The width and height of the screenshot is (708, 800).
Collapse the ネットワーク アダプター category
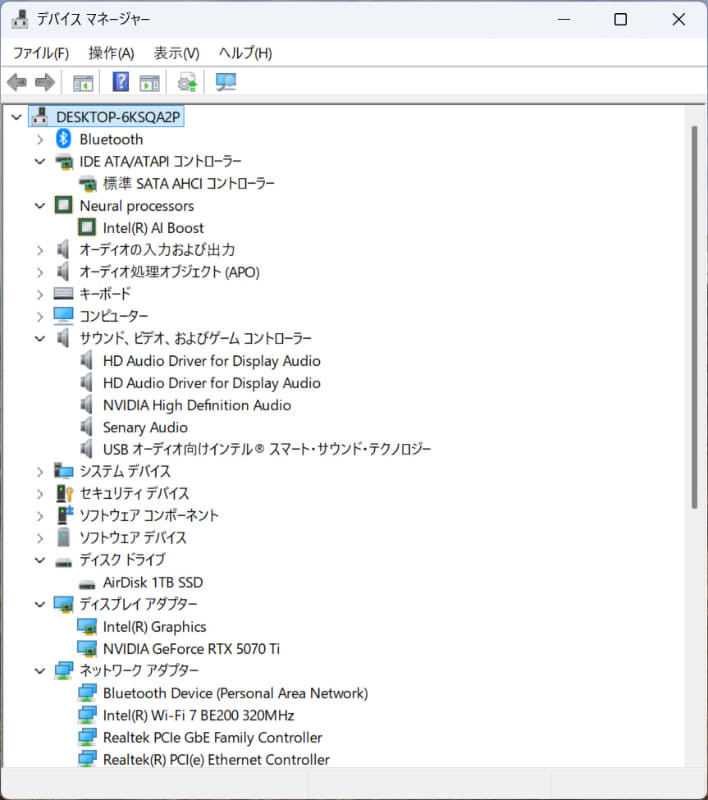tap(40, 671)
